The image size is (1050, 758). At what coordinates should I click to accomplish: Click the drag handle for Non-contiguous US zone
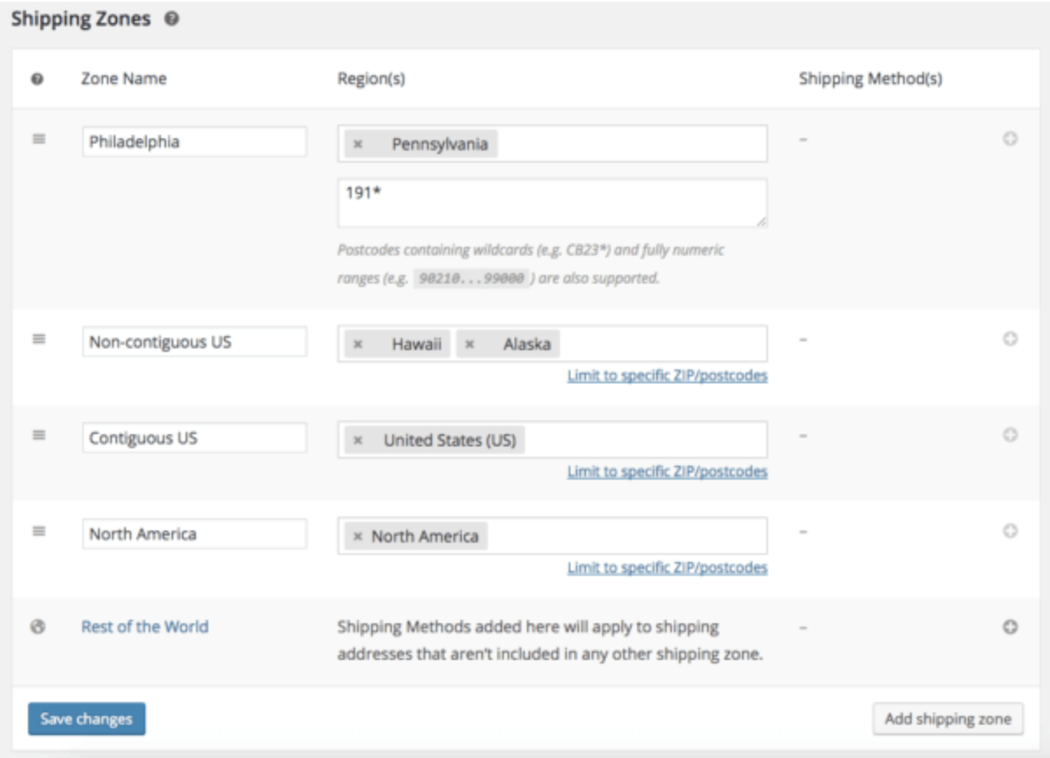tap(39, 339)
